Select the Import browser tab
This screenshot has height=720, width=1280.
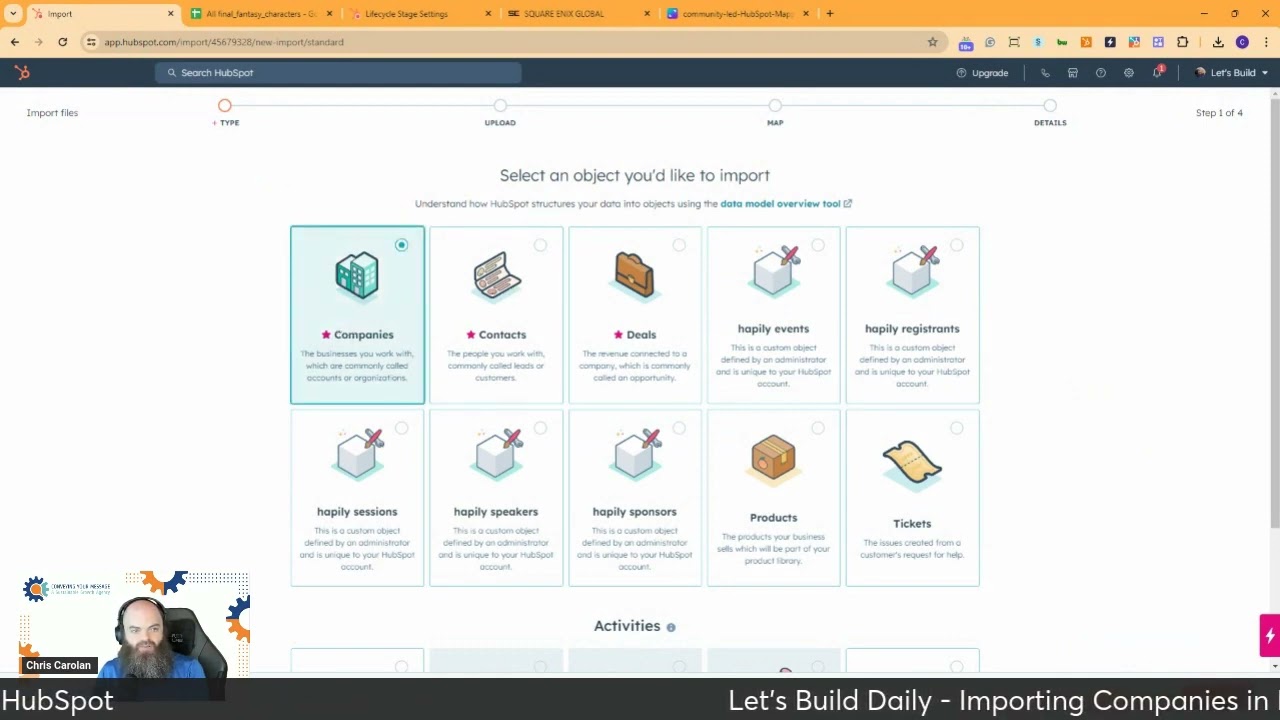click(102, 14)
